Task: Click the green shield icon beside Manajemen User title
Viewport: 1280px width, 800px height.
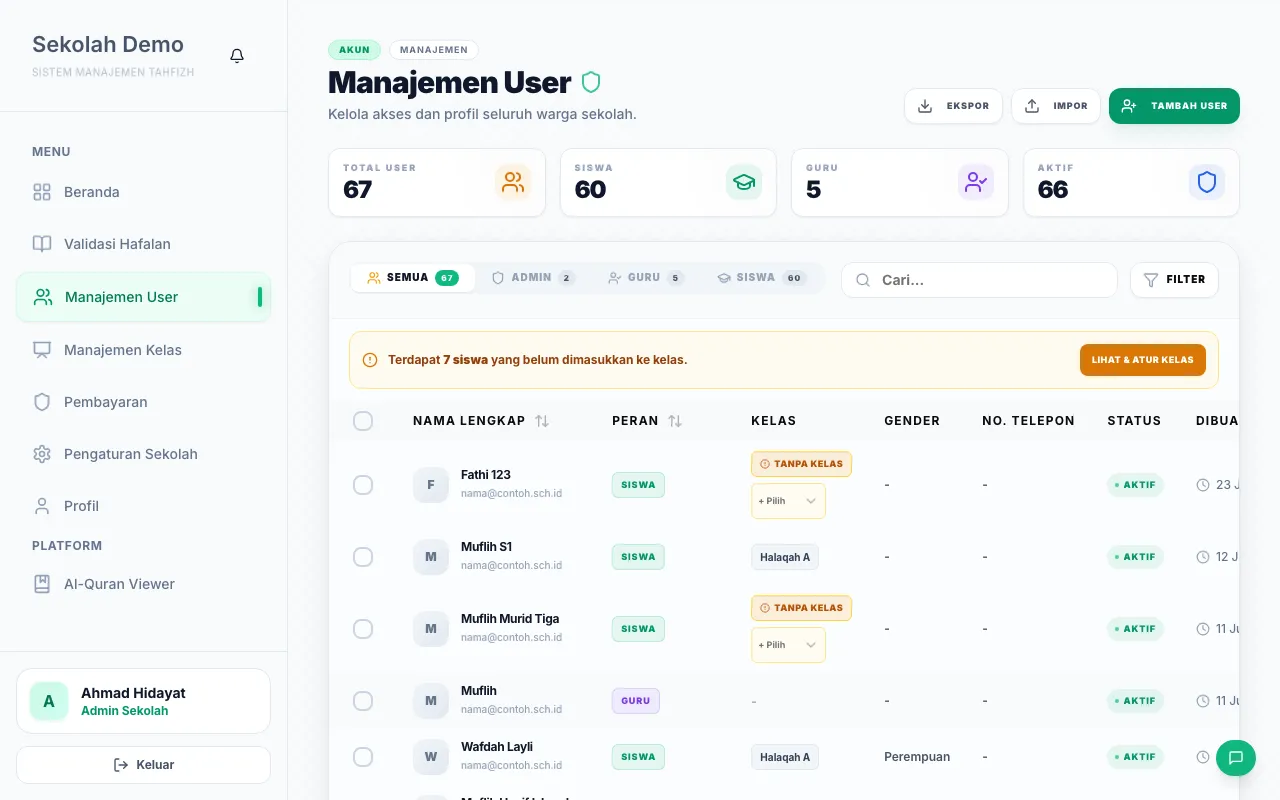Action: click(x=591, y=82)
